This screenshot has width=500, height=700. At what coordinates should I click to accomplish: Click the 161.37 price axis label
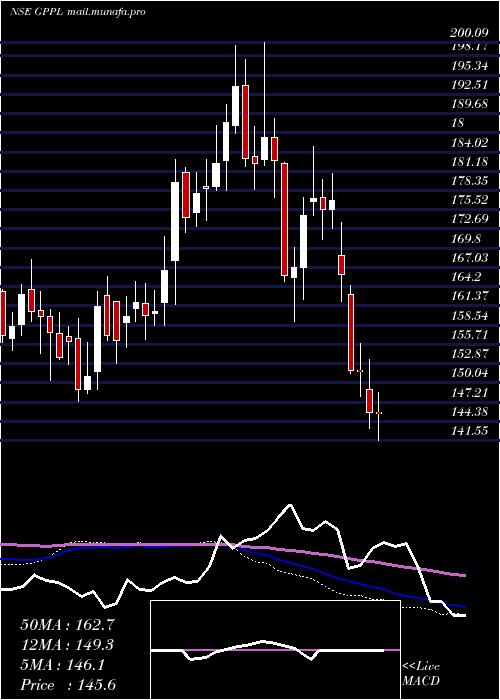pyautogui.click(x=469, y=296)
